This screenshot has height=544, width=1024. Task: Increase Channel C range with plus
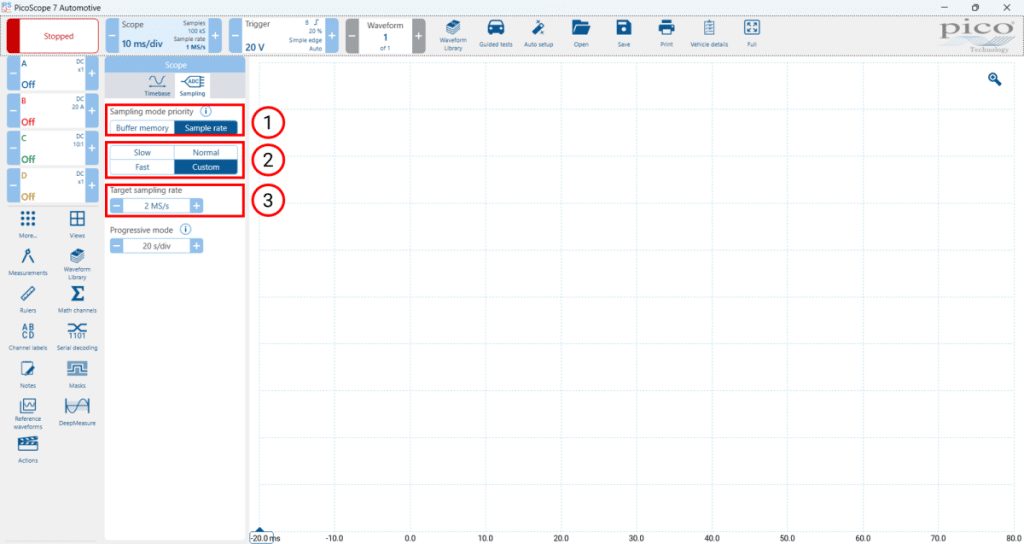(x=92, y=148)
